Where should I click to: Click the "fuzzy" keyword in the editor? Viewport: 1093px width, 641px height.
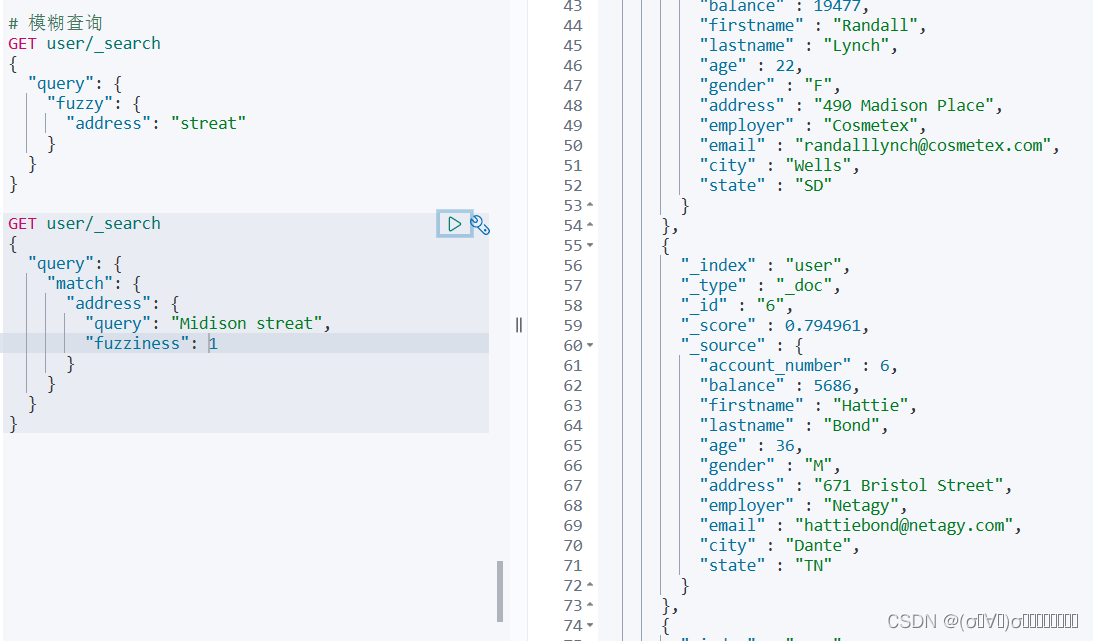(x=79, y=103)
